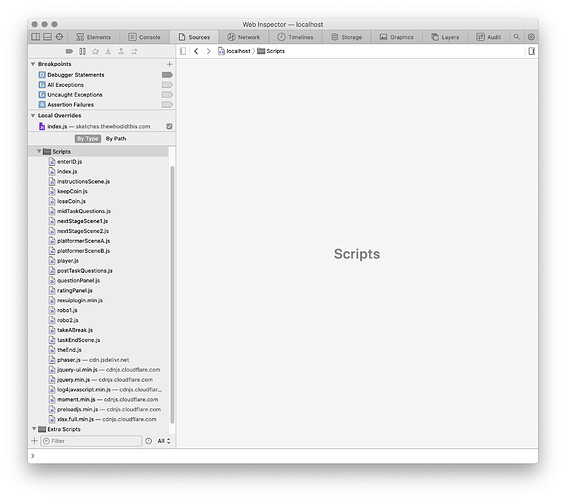Select By Path grouping

[x=116, y=139]
